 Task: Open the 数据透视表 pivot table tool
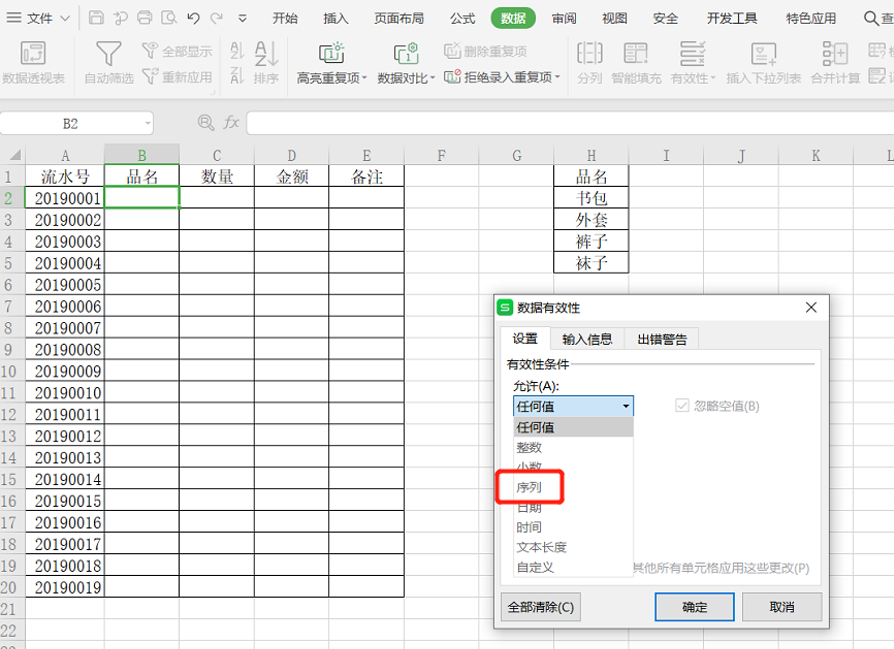[33, 62]
